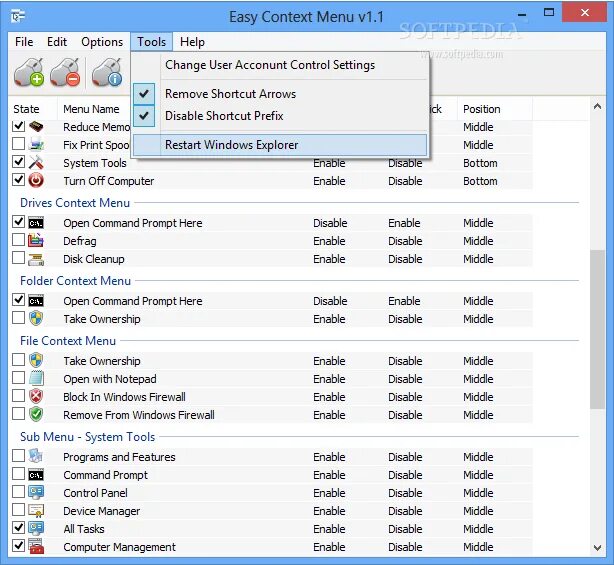Toggle Remove Shortcut Arrows menu option

[x=280, y=94]
